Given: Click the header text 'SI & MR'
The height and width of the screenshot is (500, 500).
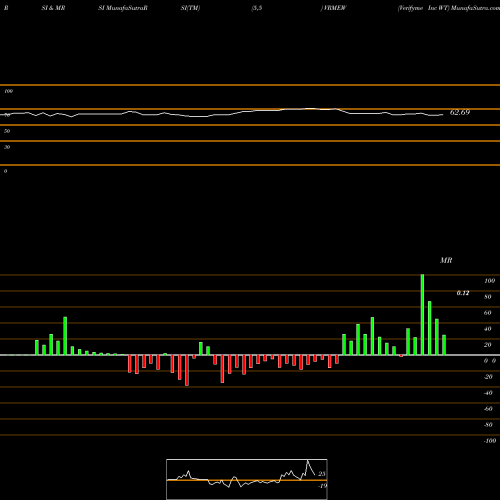Looking at the screenshot, I should pos(53,8).
